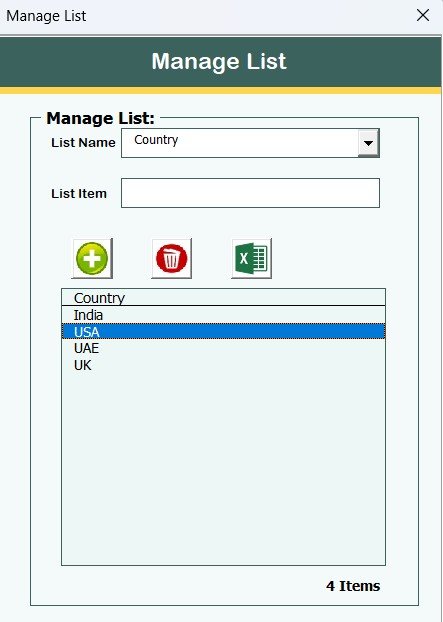The height and width of the screenshot is (622, 443).
Task: Click inside the List Item text field
Action: click(250, 193)
